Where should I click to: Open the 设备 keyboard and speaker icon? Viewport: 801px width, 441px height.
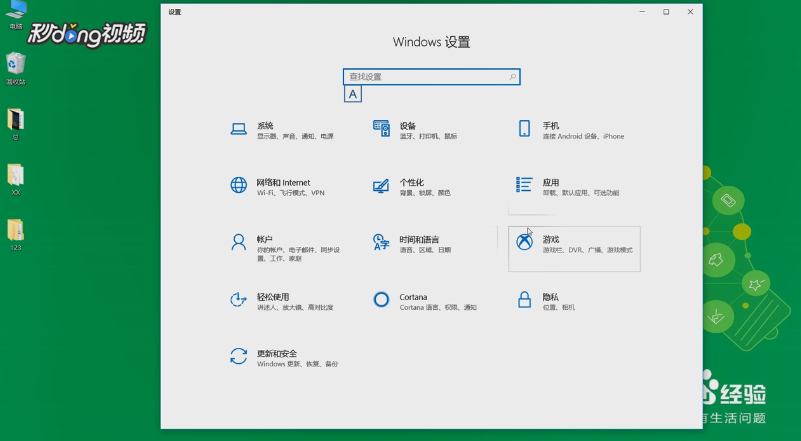[x=381, y=128]
